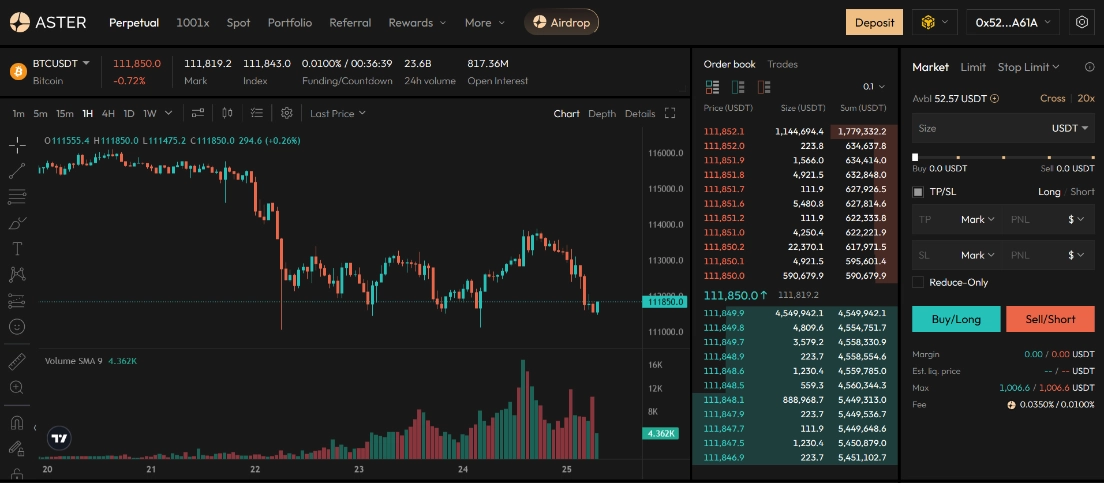Switch to the Trades tab
The height and width of the screenshot is (483, 1104).
pos(782,64)
